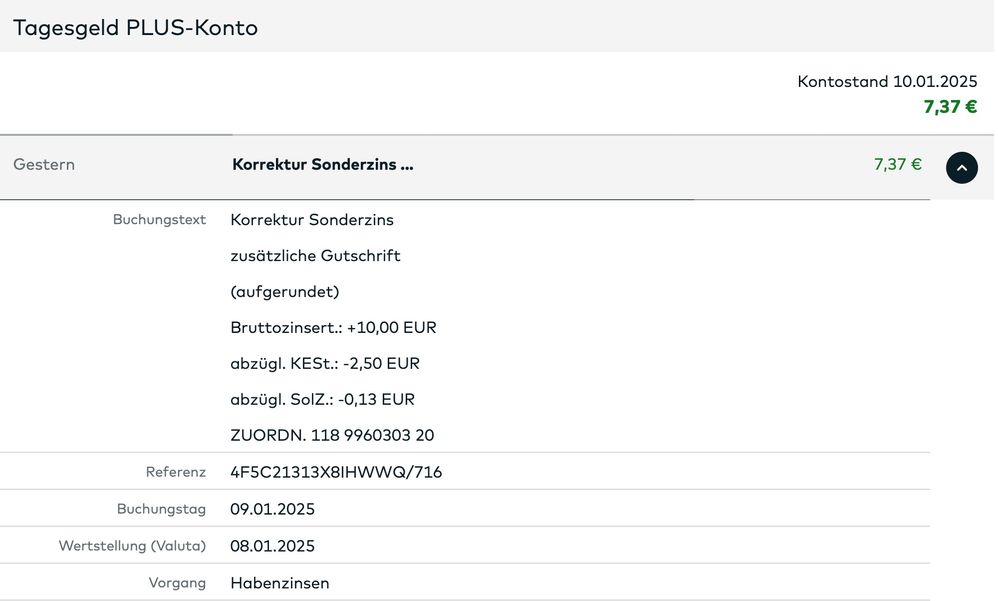Collapse the transaction details with the chevron icon

pos(962,167)
